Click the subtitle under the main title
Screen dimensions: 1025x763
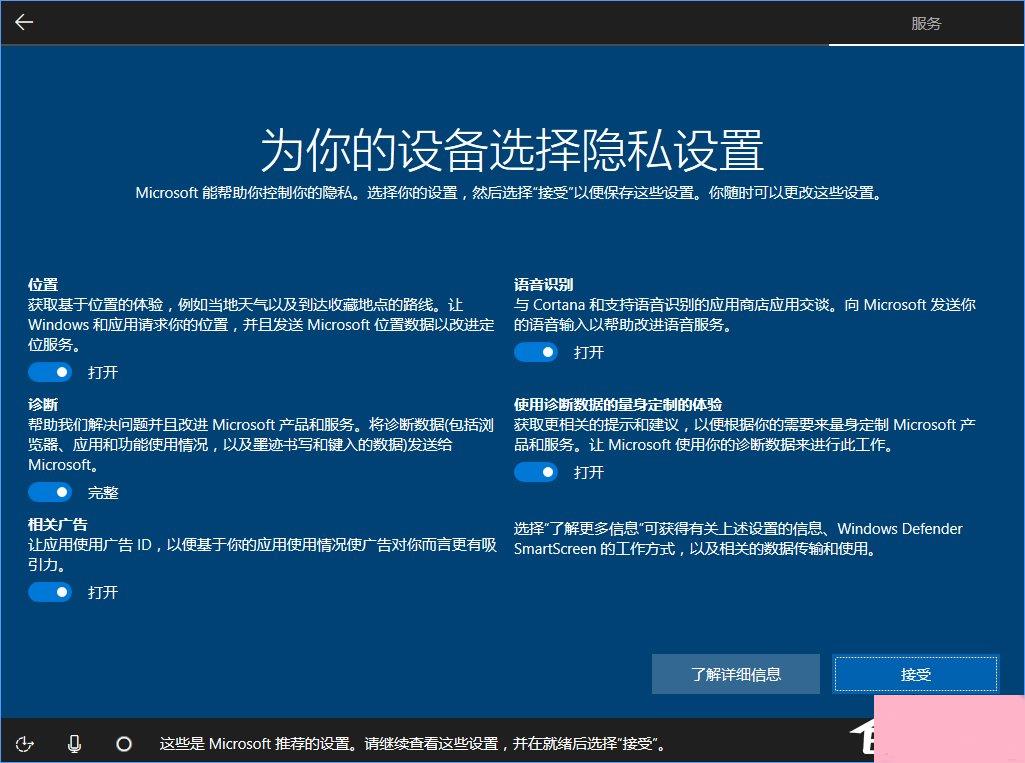point(509,192)
